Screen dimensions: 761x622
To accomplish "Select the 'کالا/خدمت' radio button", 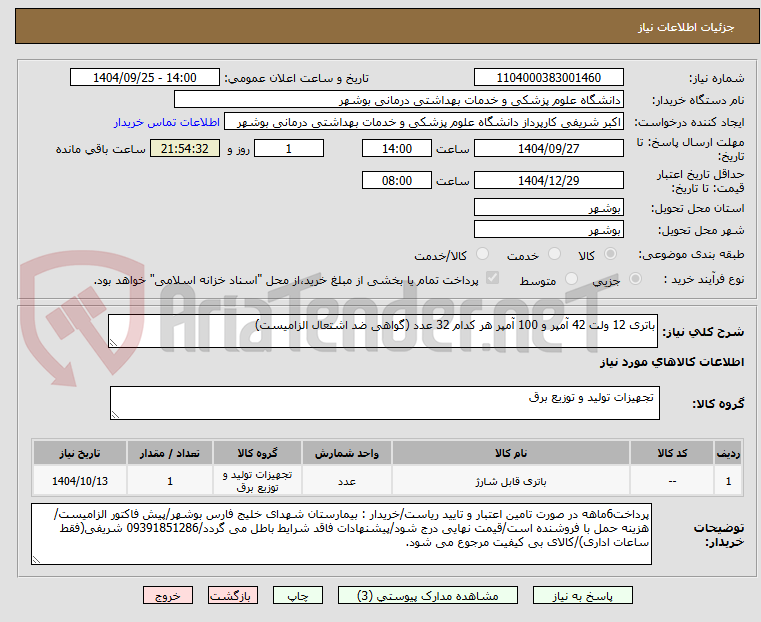I will coord(482,254).
